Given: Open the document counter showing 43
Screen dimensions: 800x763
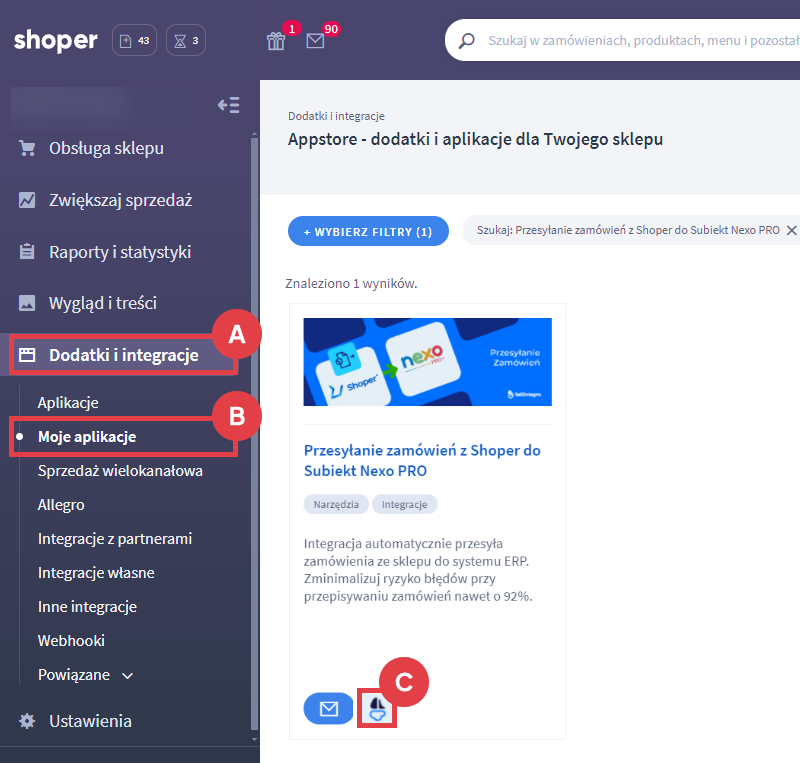Looking at the screenshot, I should tap(134, 41).
